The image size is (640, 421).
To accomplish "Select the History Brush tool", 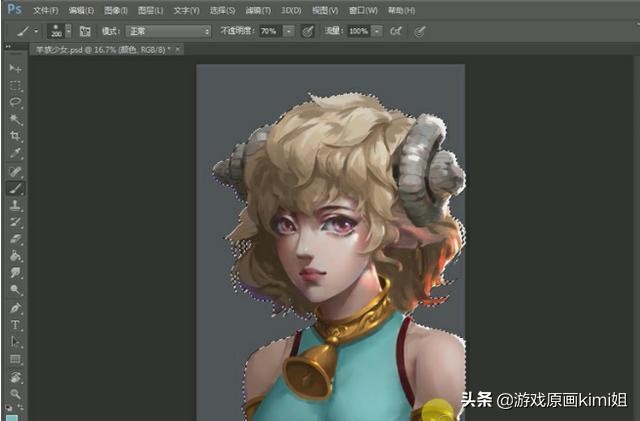I will pyautogui.click(x=15, y=222).
